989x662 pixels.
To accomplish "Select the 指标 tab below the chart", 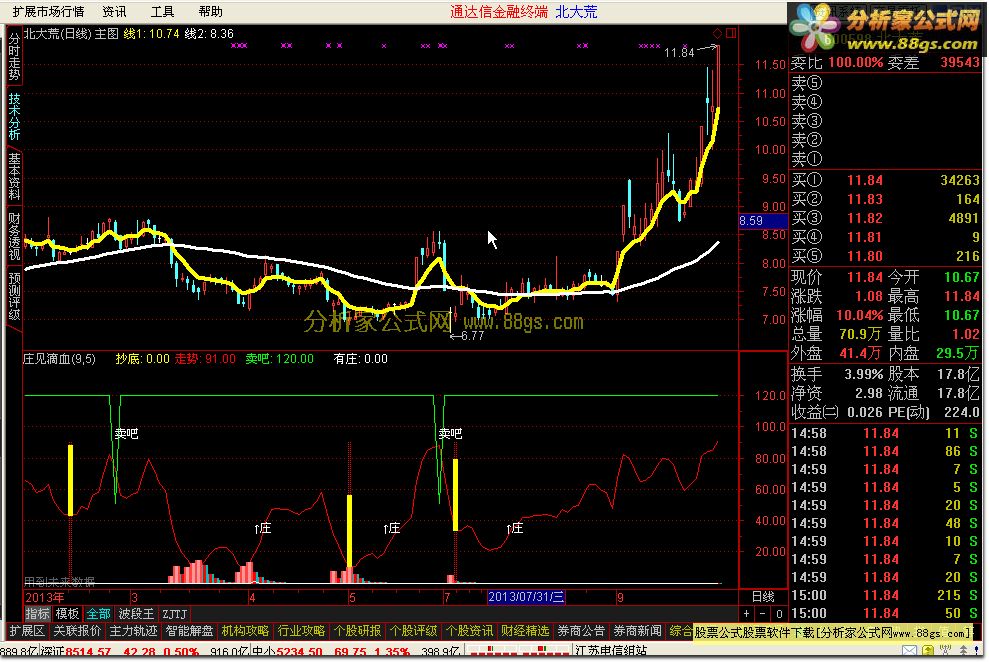I will pyautogui.click(x=37, y=613).
